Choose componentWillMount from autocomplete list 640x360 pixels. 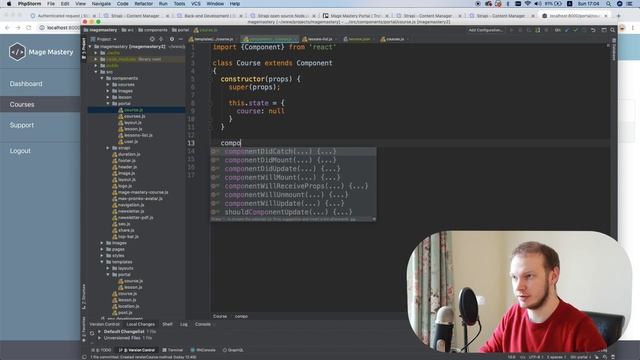[x=293, y=177]
